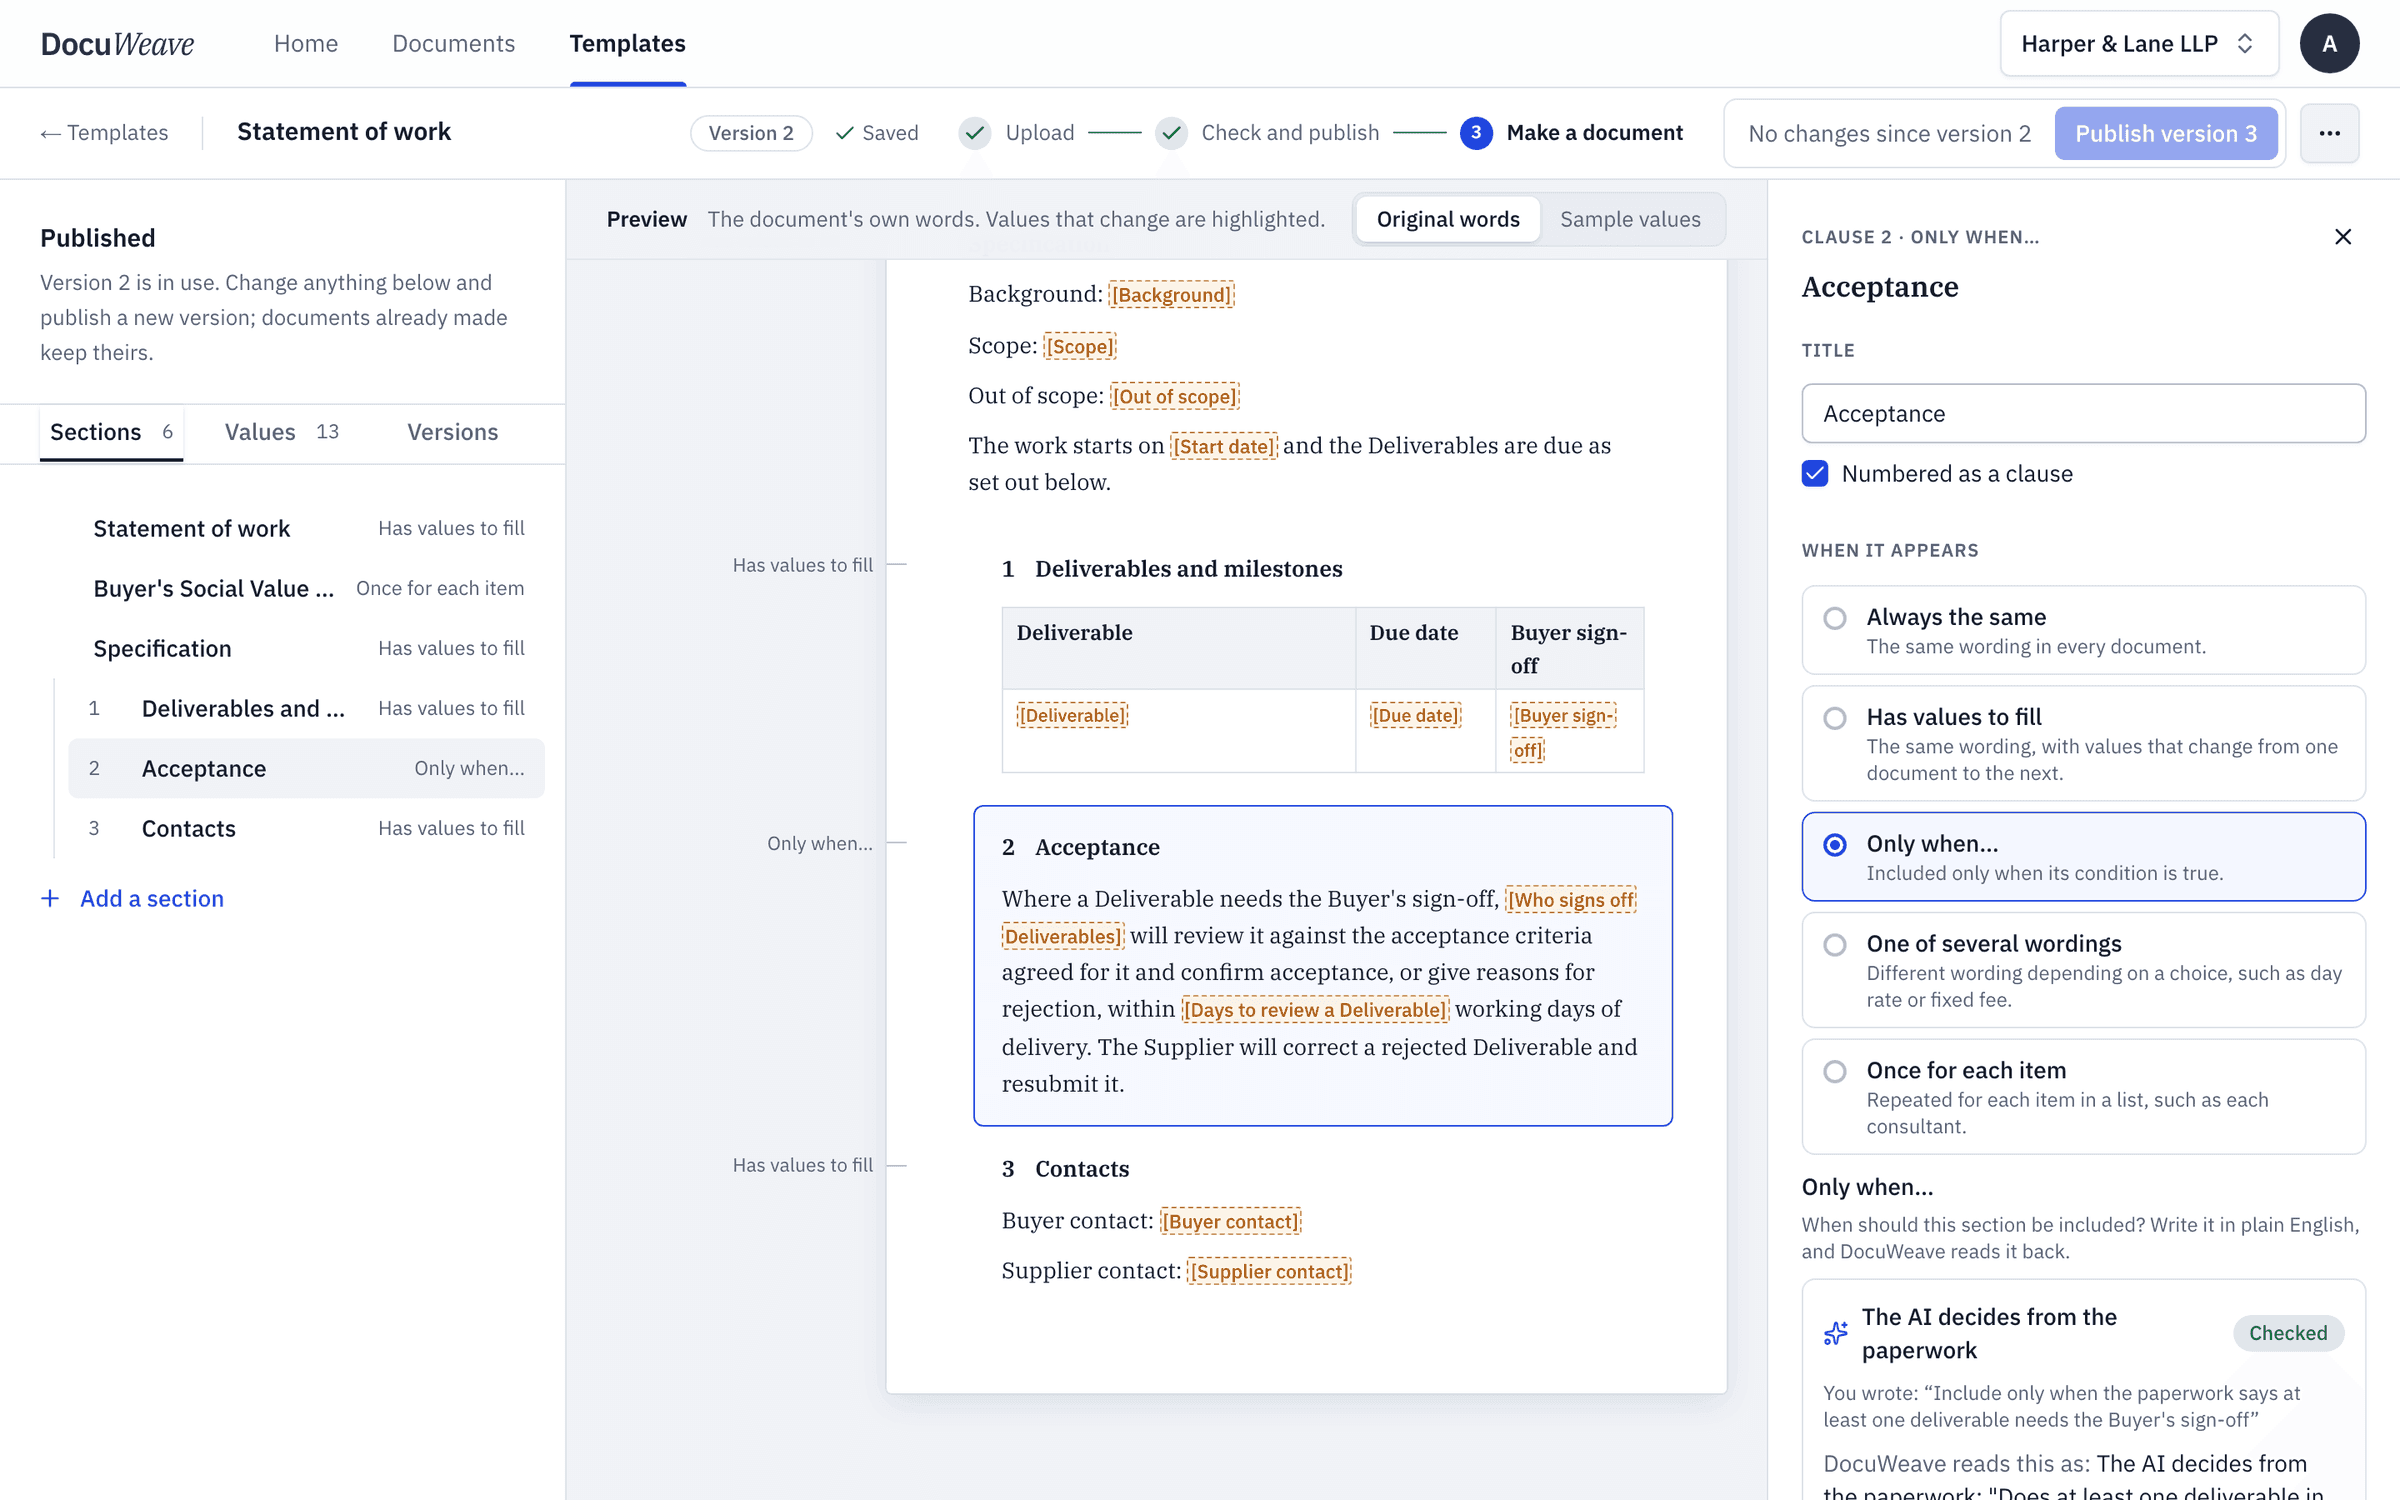Switch to the Values tab
The height and width of the screenshot is (1500, 2400).
[281, 432]
